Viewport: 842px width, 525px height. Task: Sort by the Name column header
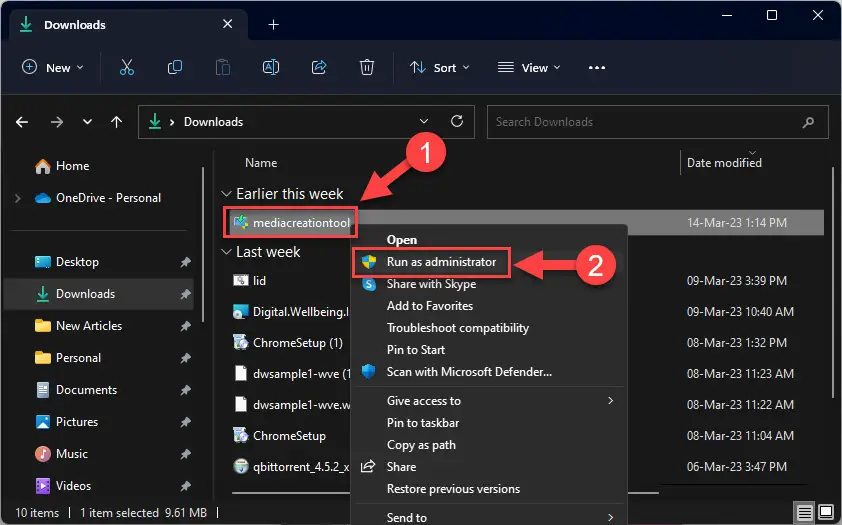pyautogui.click(x=261, y=163)
